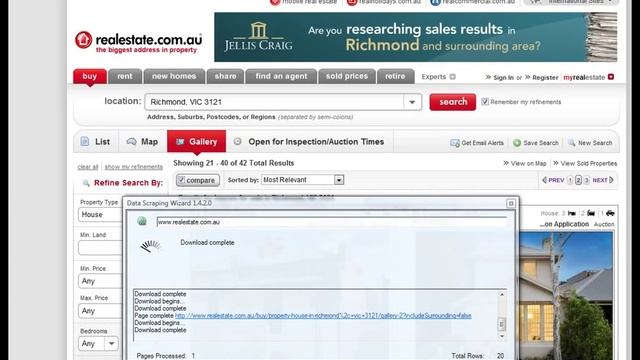Expand the location field dropdown arrow
640x360 pixels.
412,102
